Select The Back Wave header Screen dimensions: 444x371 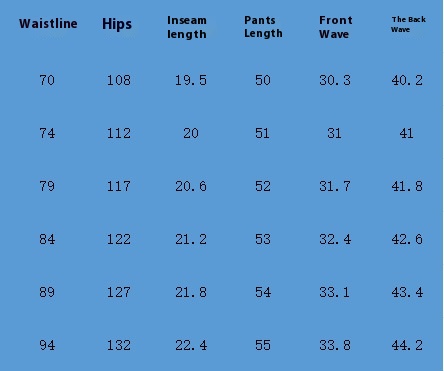[x=408, y=24]
